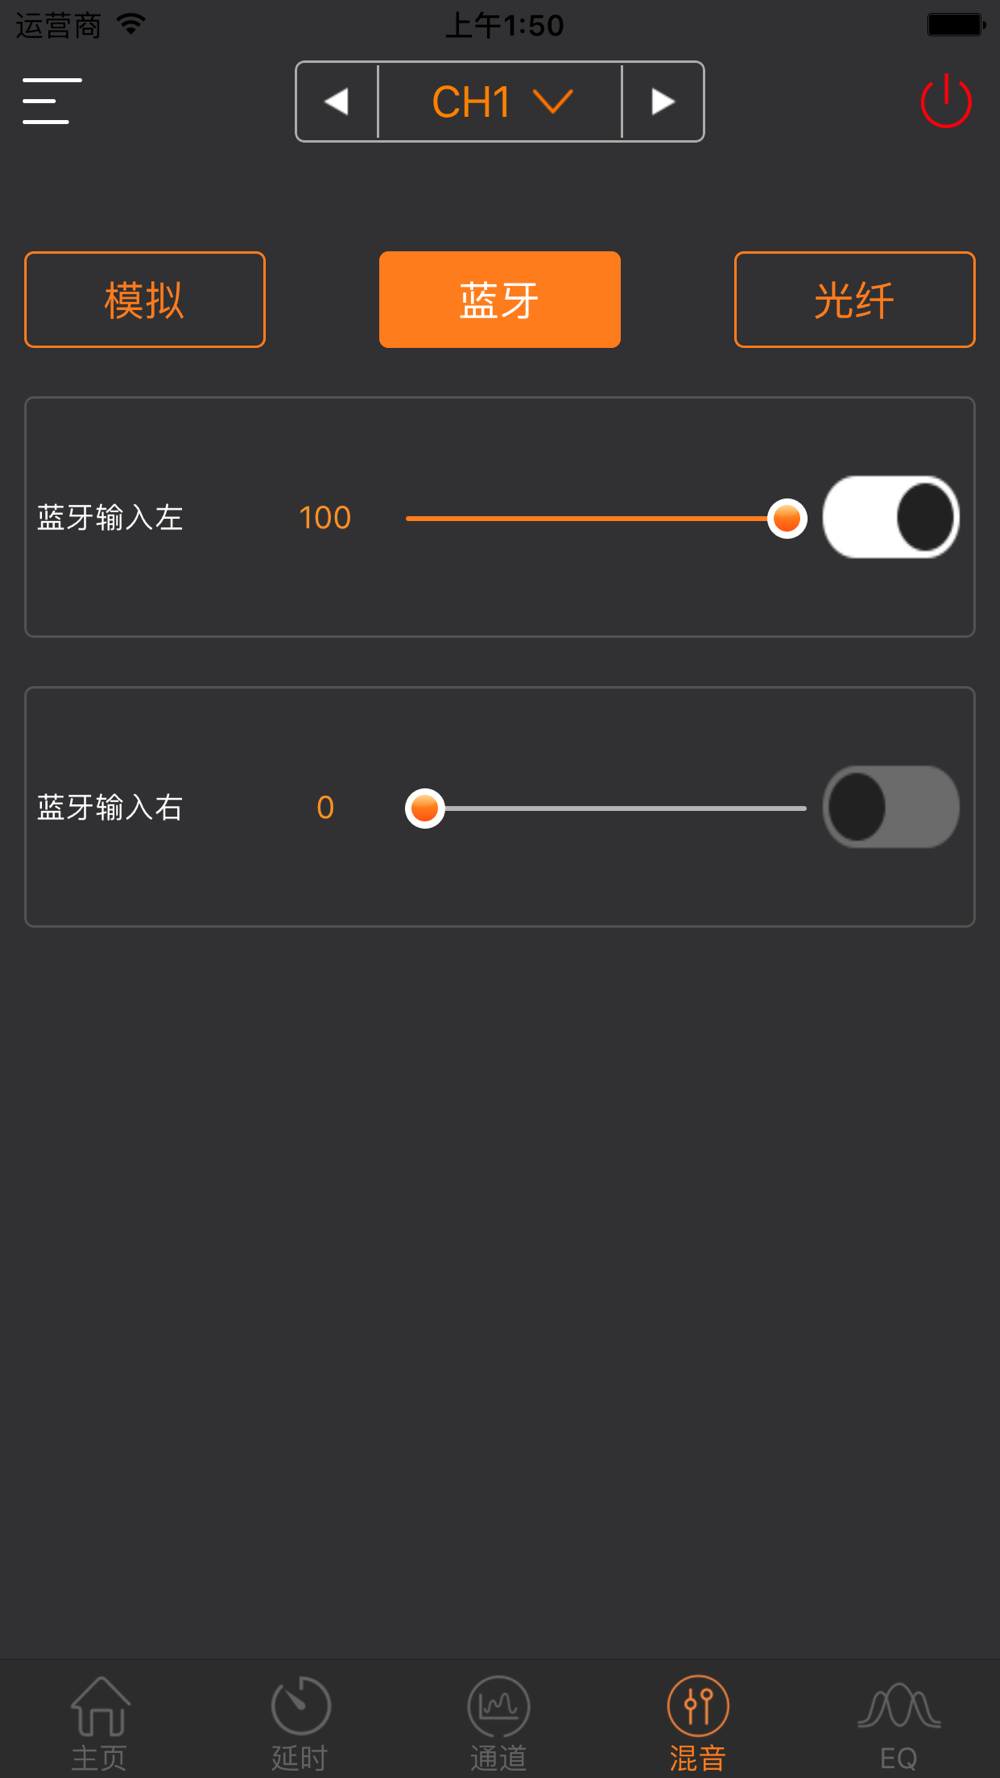Select the 光纤 optical input button
1000x1778 pixels.
coord(855,300)
